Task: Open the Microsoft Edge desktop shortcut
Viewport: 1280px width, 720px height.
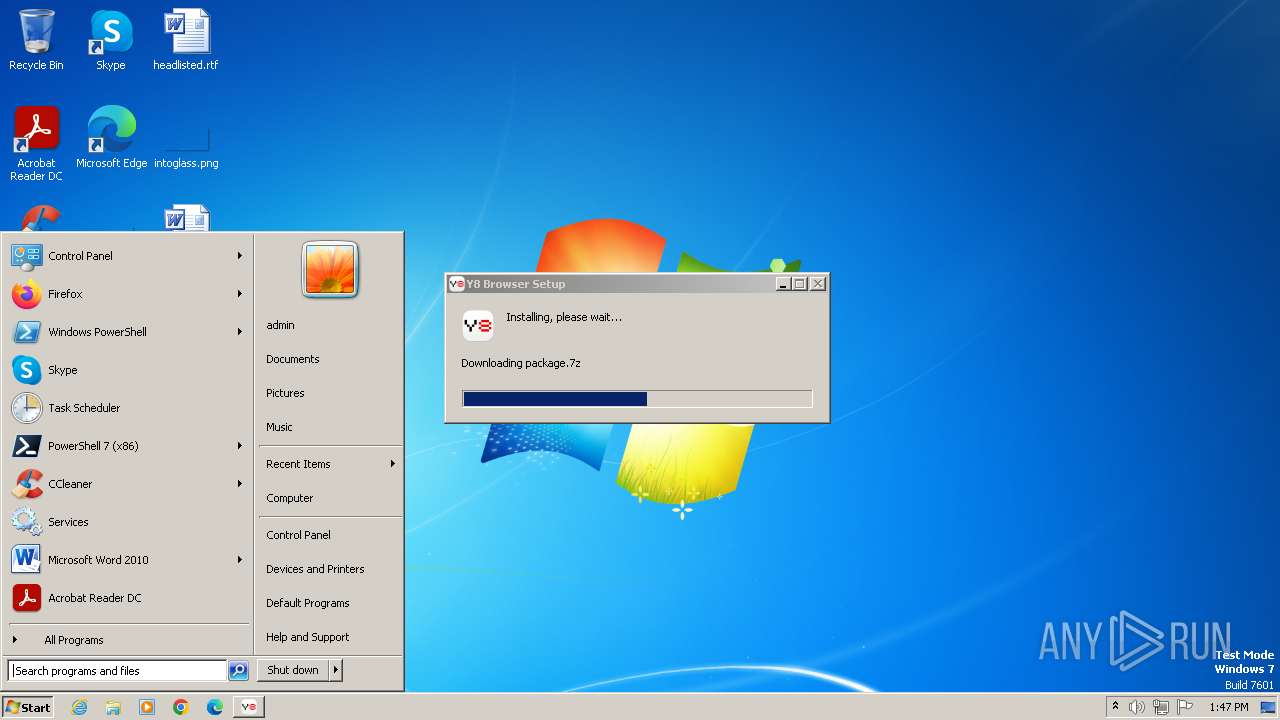Action: point(111,138)
